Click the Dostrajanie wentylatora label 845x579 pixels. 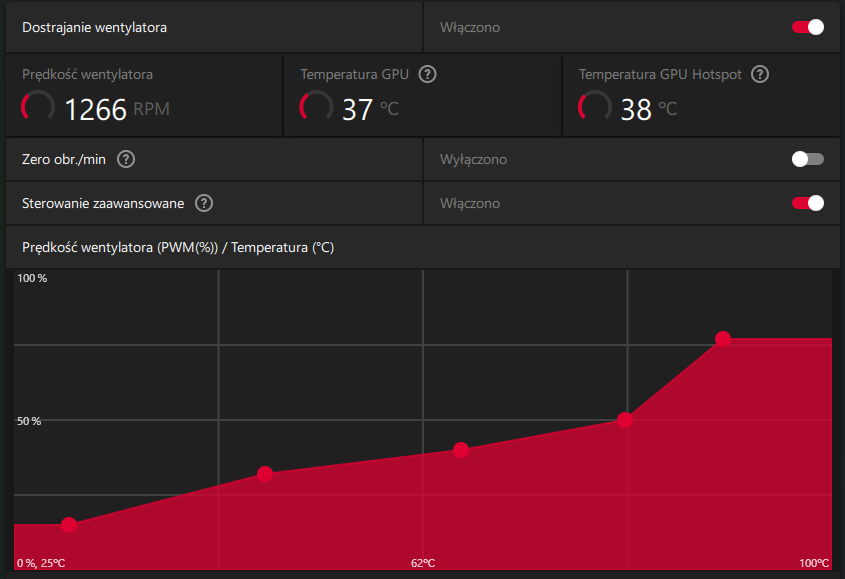click(x=94, y=27)
